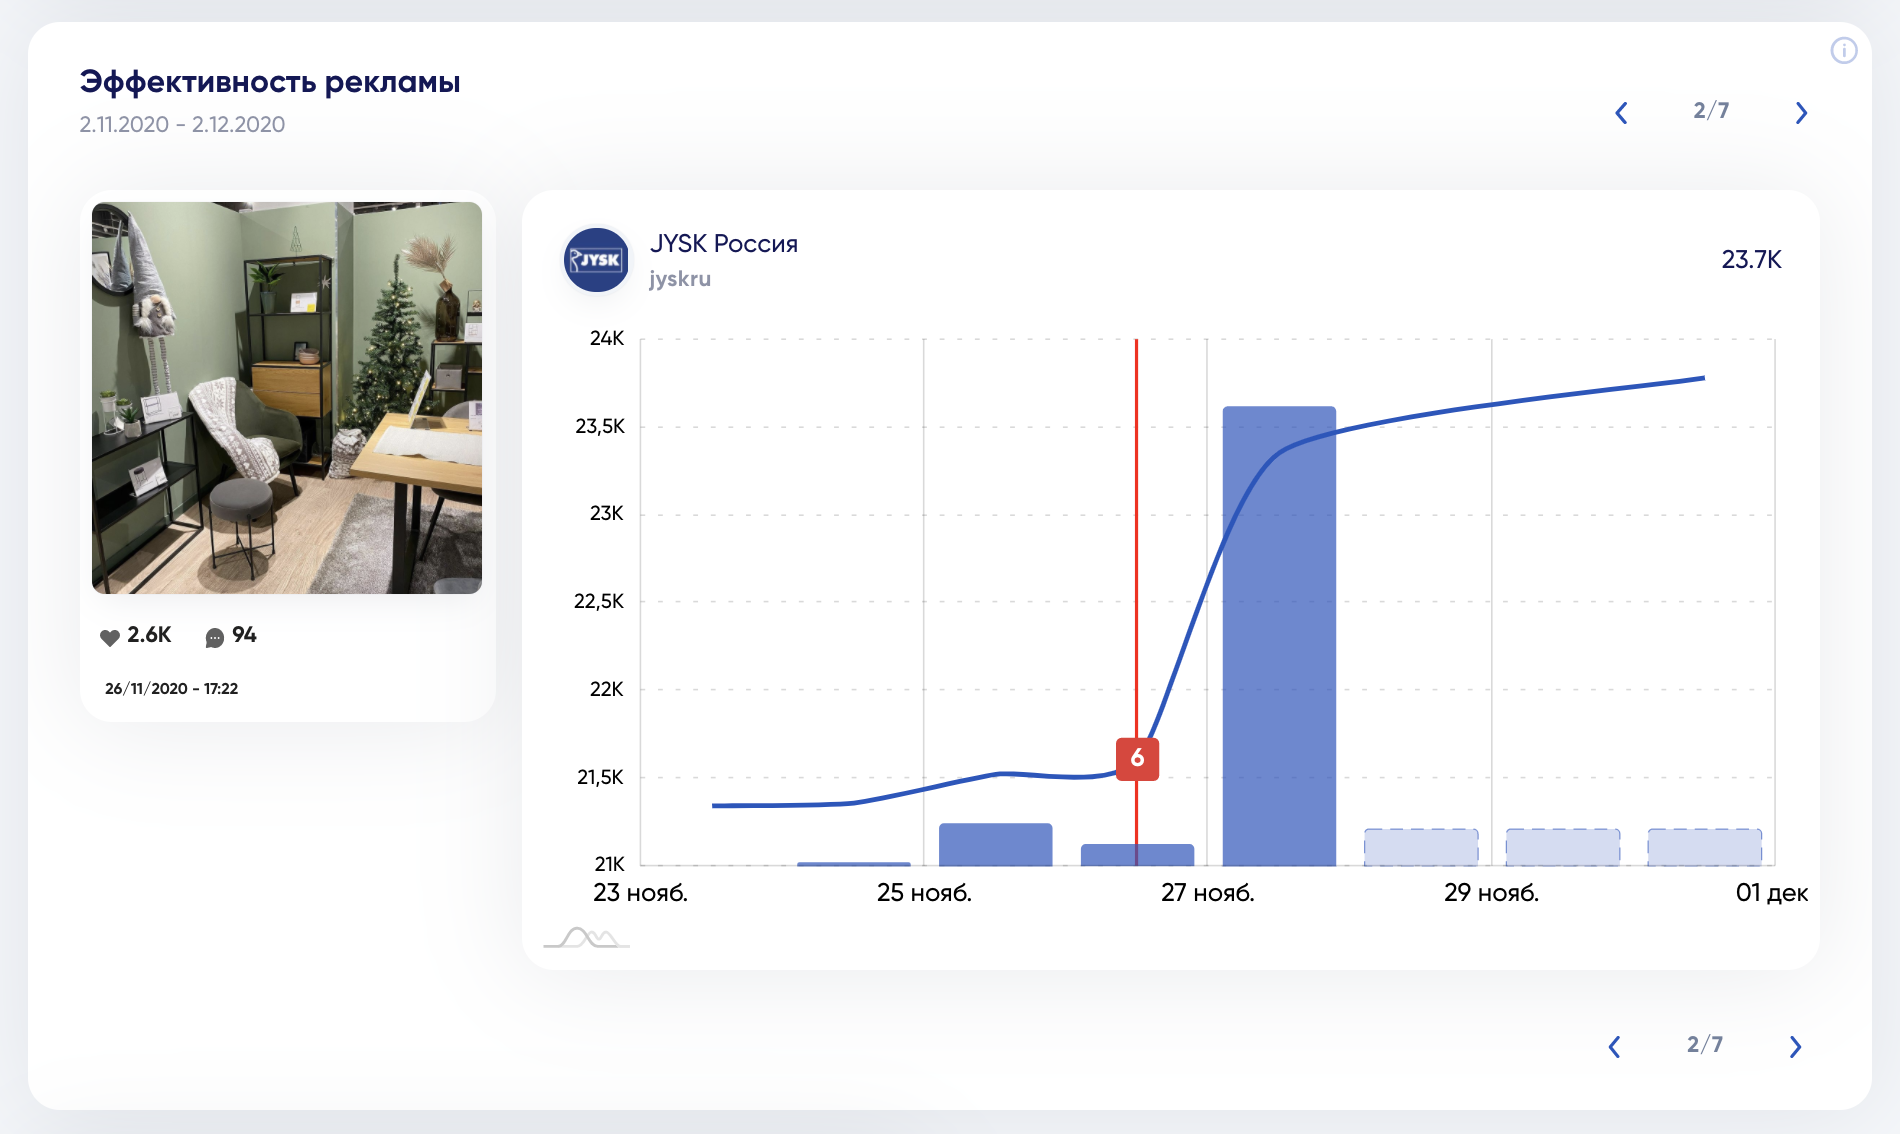Select the first dashed bar after tall bar
Image resolution: width=1900 pixels, height=1134 pixels.
coord(1421,847)
